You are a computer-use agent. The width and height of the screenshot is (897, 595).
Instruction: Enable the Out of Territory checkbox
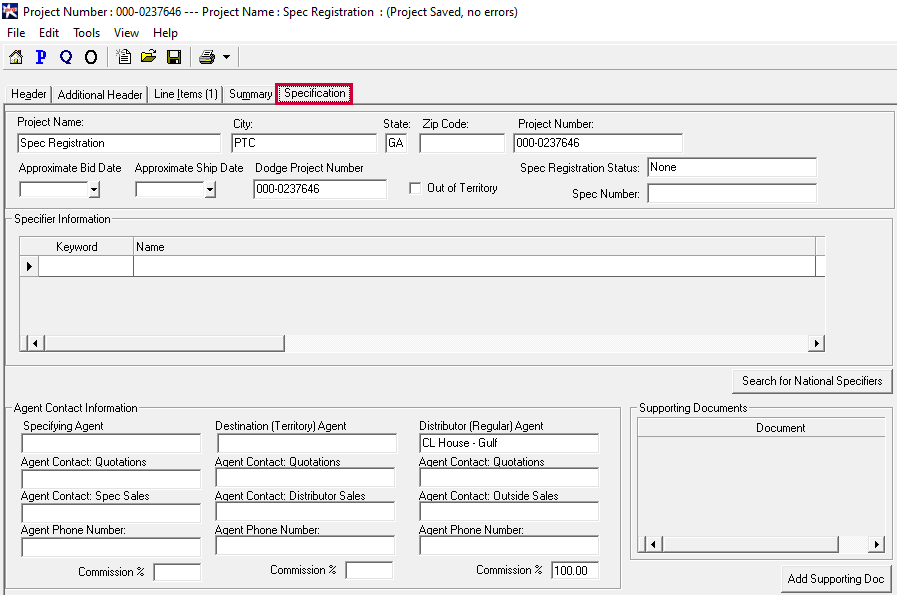click(416, 189)
